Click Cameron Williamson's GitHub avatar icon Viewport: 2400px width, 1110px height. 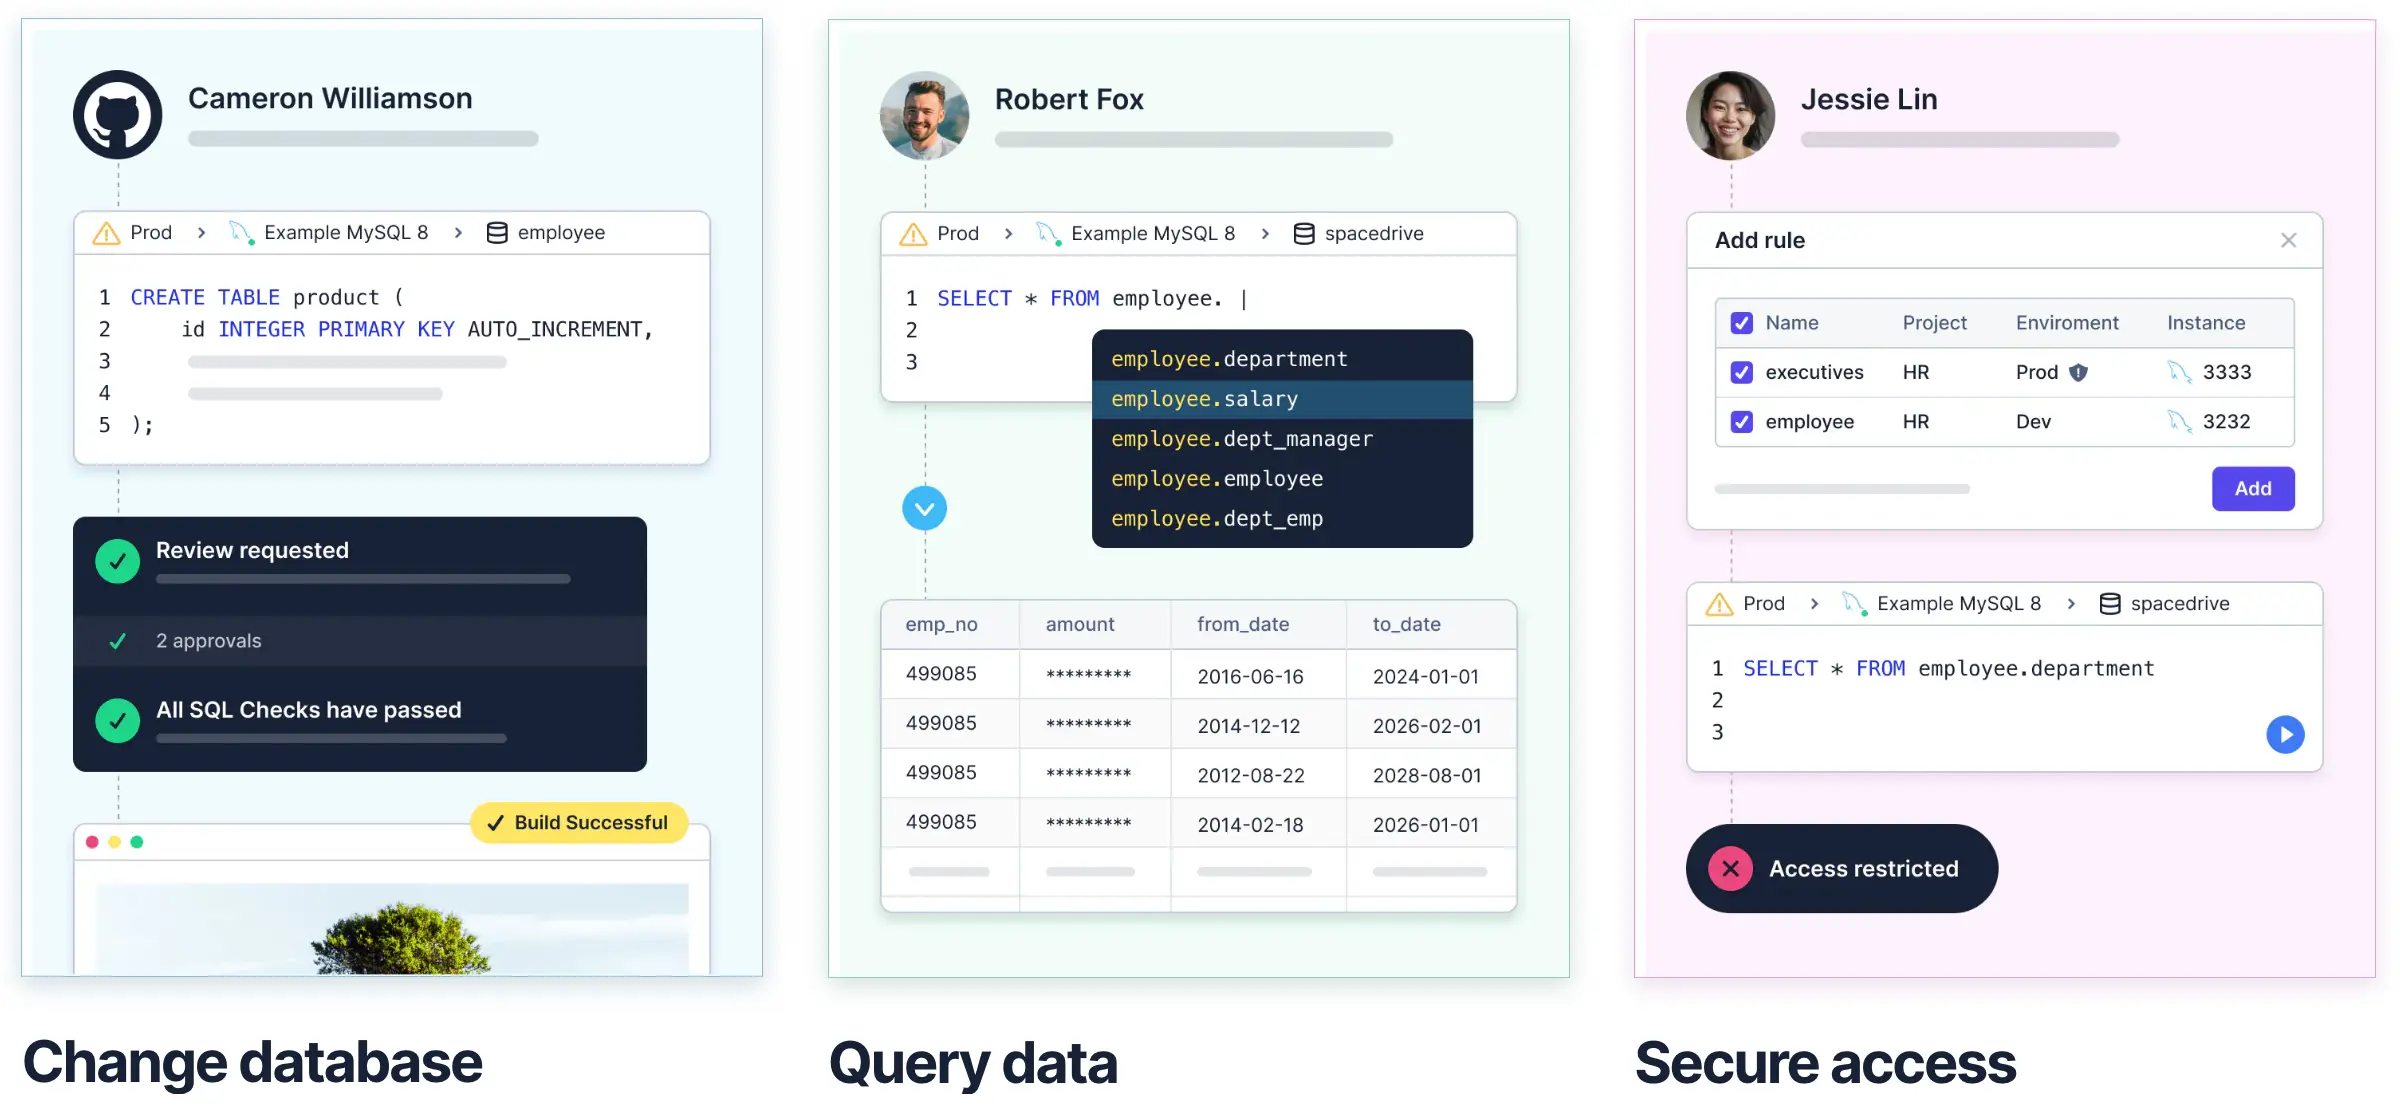(x=117, y=115)
